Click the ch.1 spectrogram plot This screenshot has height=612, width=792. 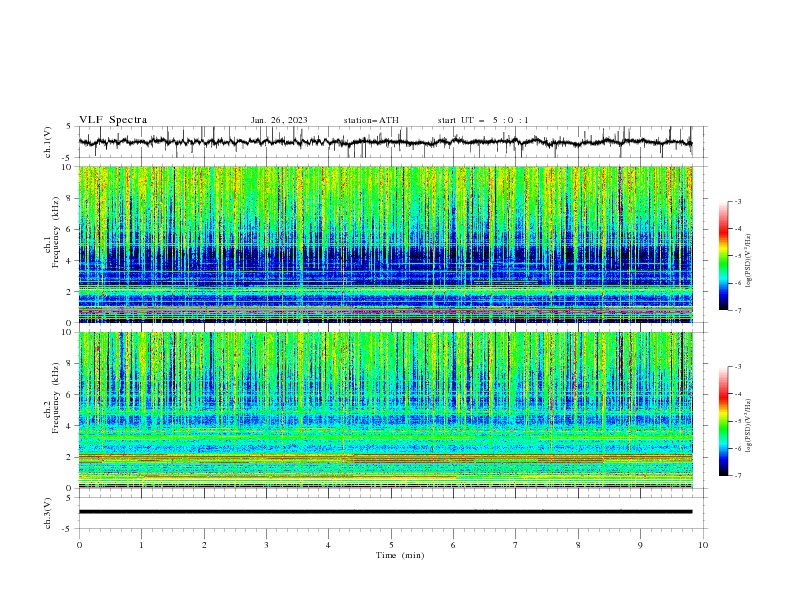385,244
